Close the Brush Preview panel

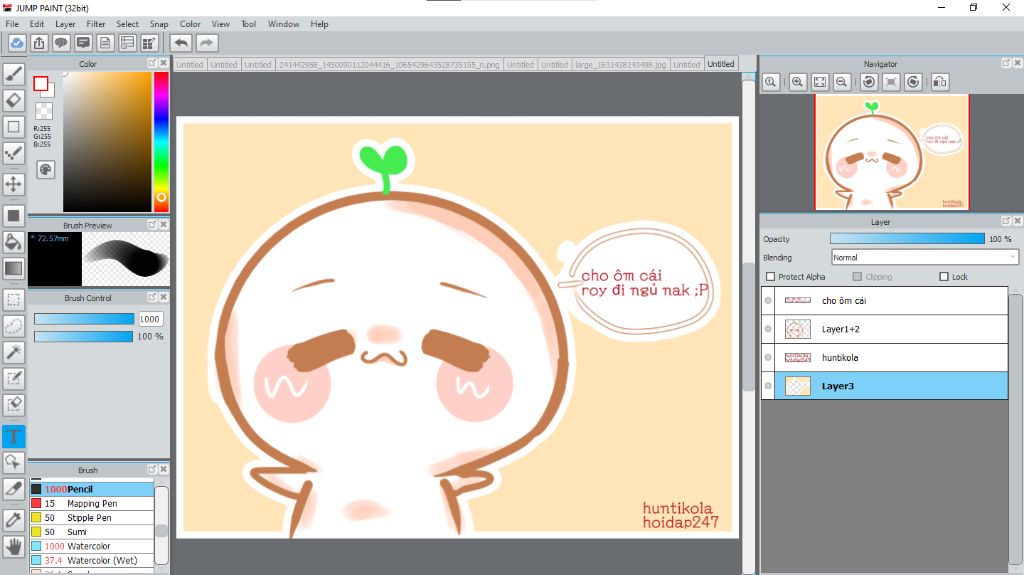click(163, 224)
